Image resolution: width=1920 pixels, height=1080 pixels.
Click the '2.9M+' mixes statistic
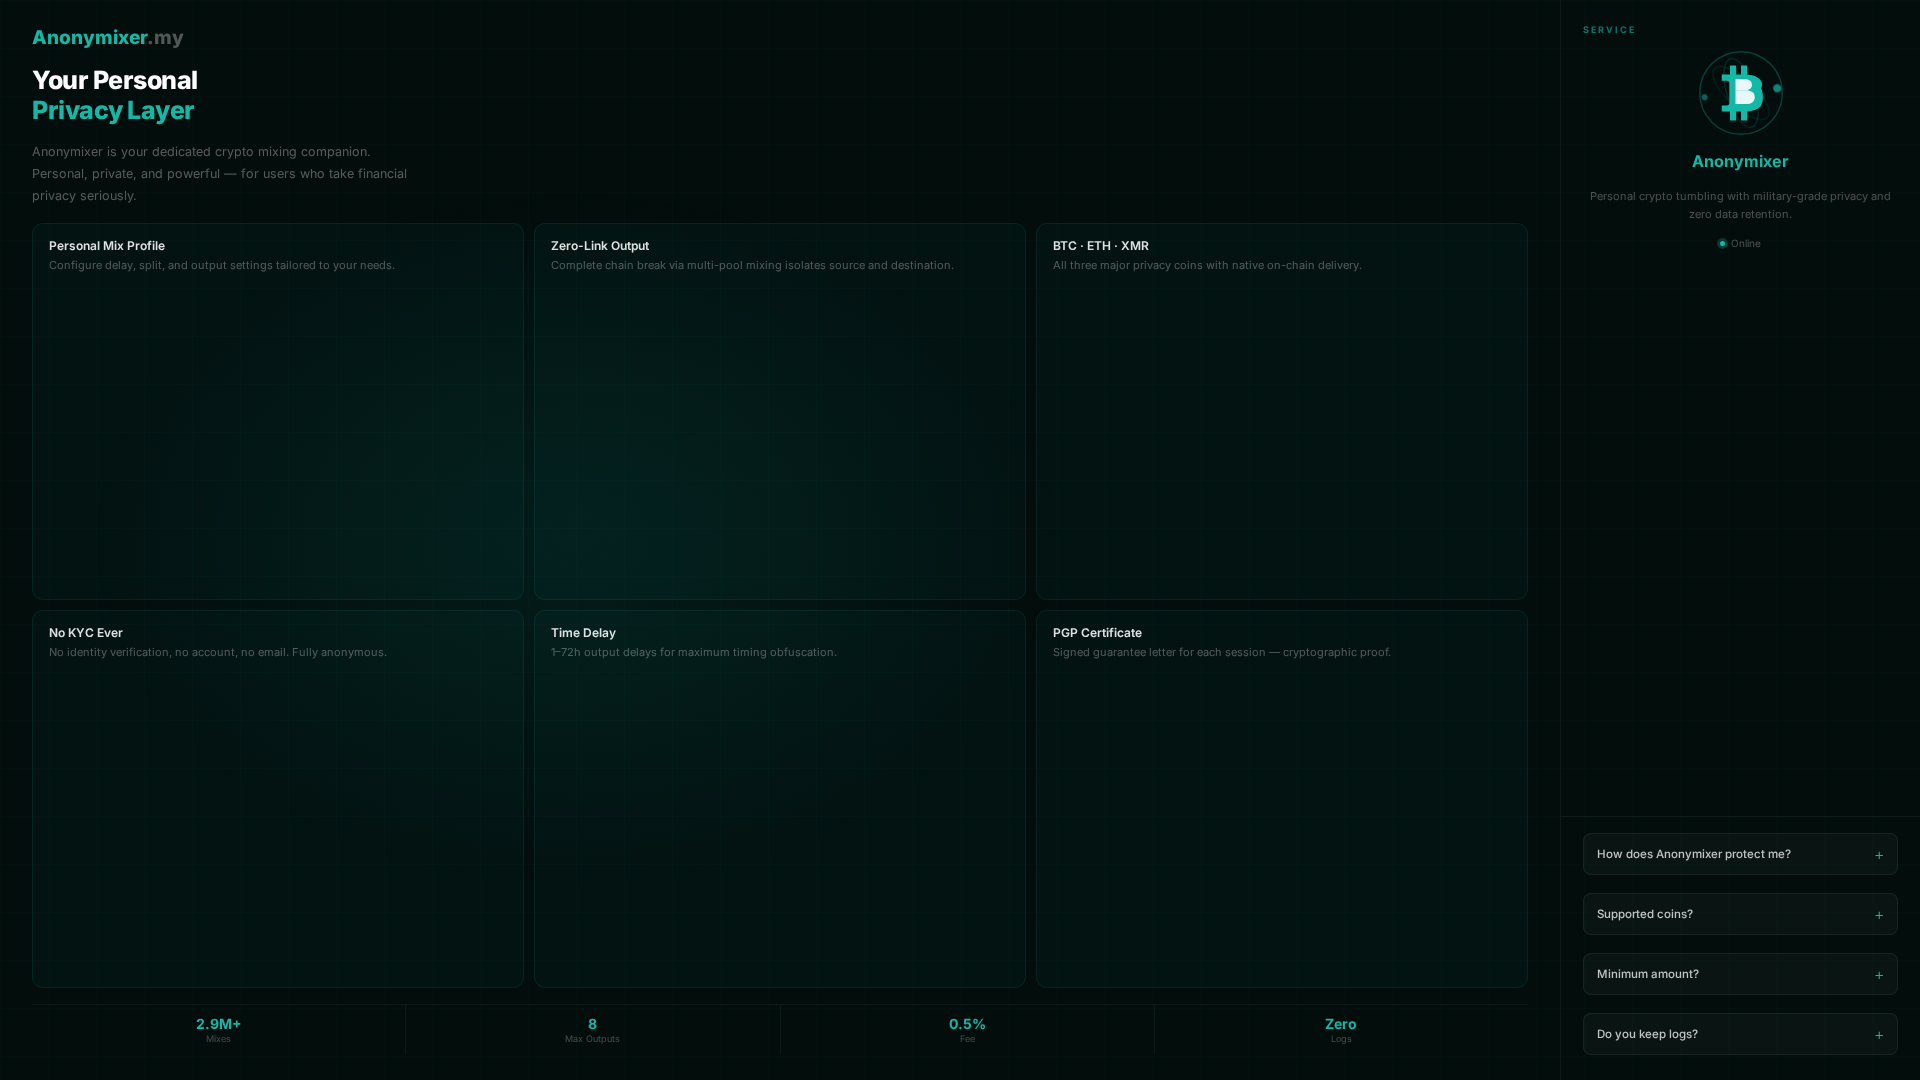point(218,1024)
